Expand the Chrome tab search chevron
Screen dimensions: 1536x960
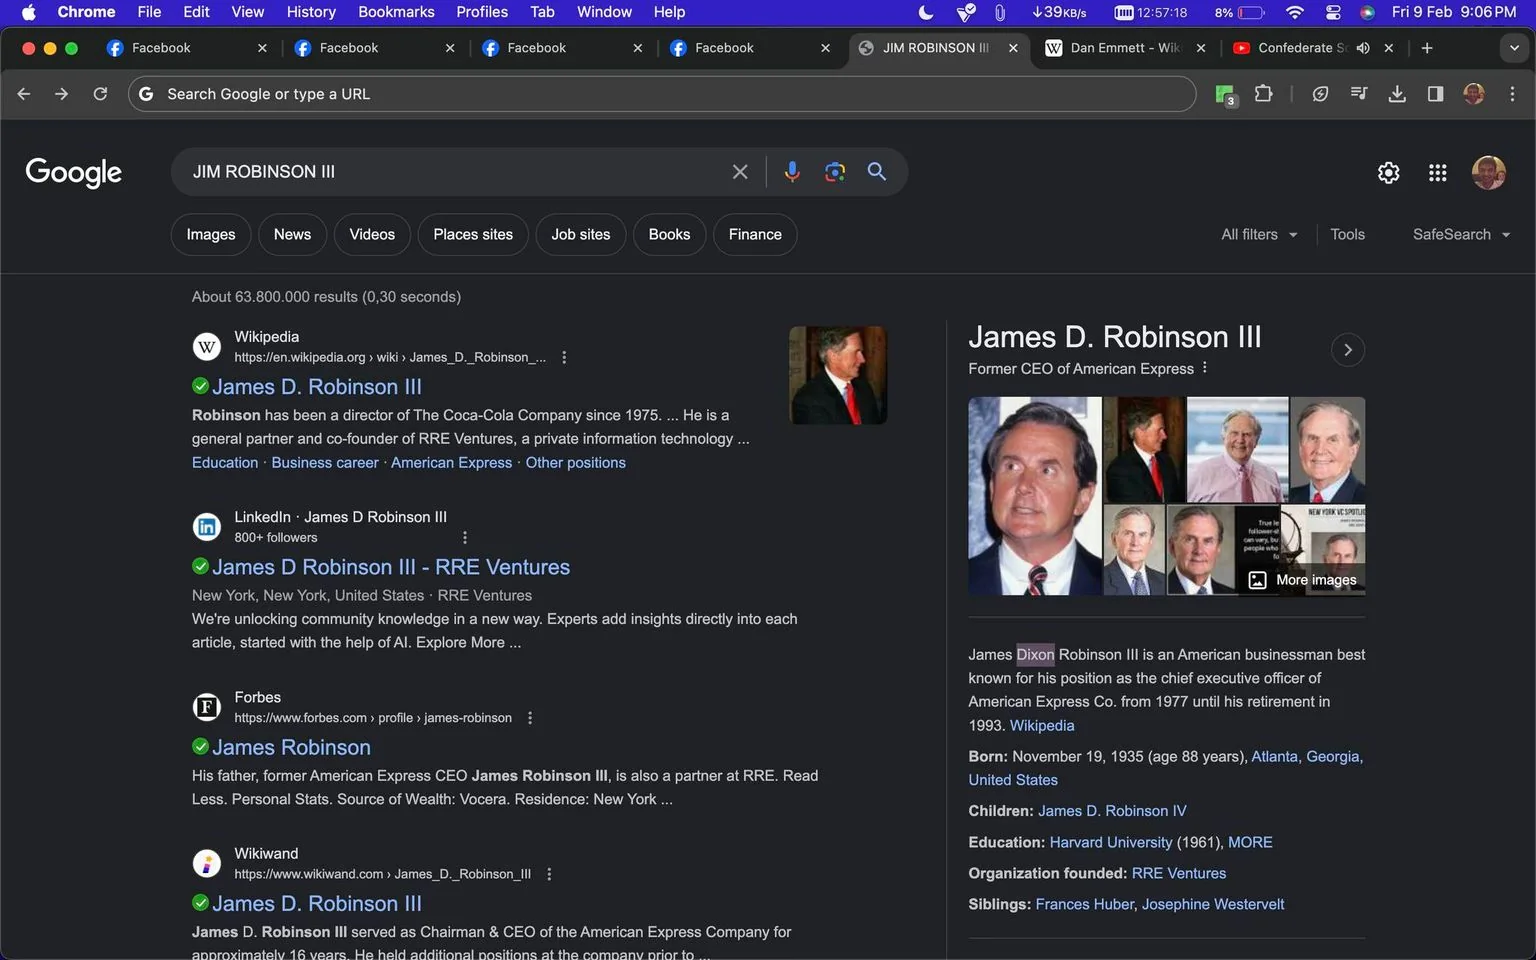point(1514,48)
